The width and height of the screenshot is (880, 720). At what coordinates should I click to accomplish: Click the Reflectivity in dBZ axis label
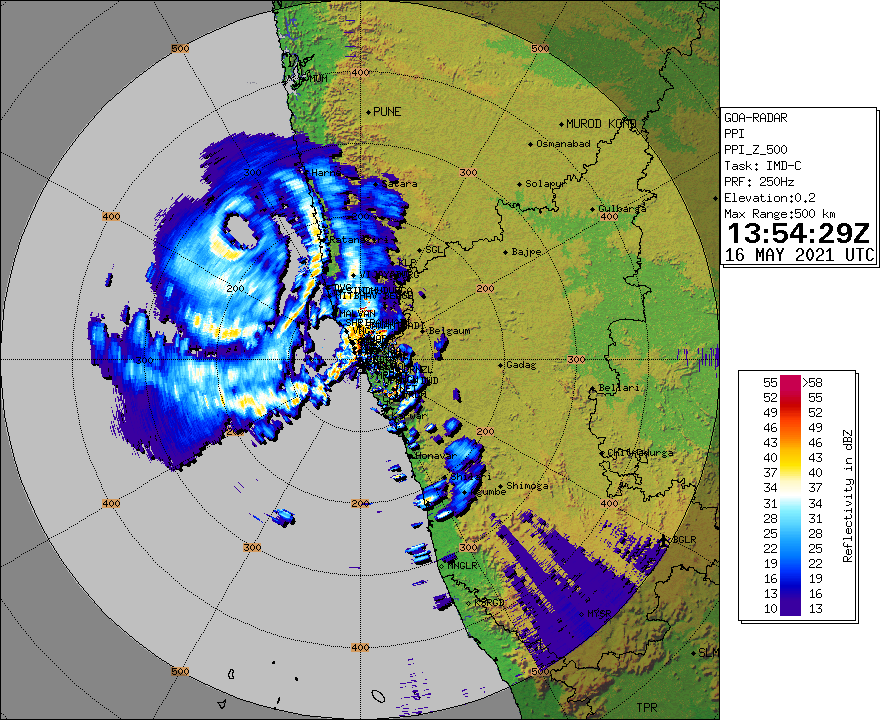pos(847,496)
